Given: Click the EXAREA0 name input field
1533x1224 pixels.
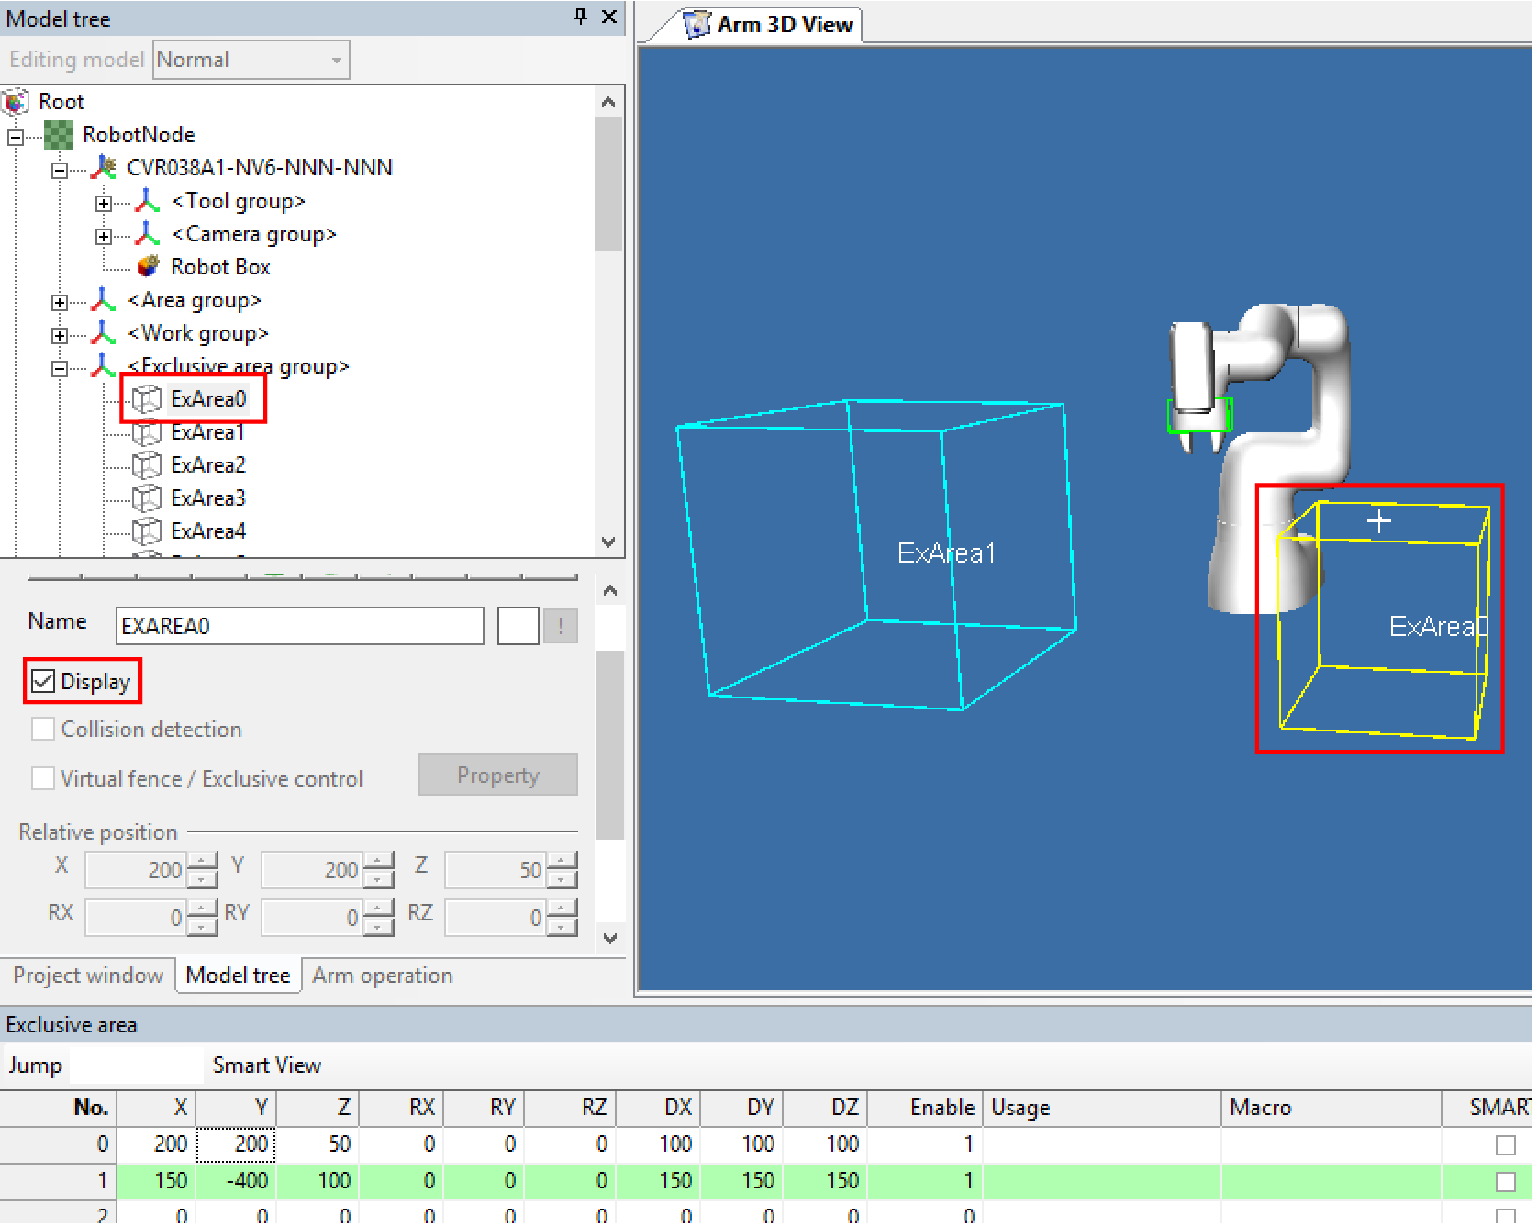Looking at the screenshot, I should pyautogui.click(x=299, y=627).
